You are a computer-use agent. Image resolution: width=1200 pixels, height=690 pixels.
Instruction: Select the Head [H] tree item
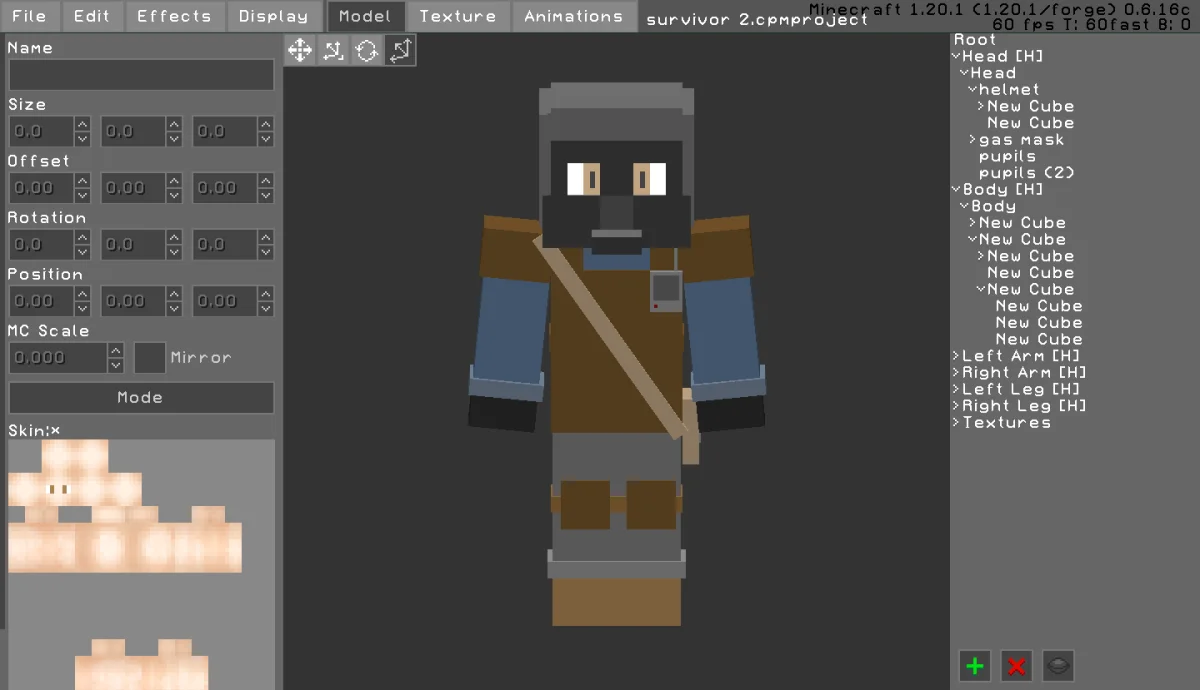coord(1002,57)
